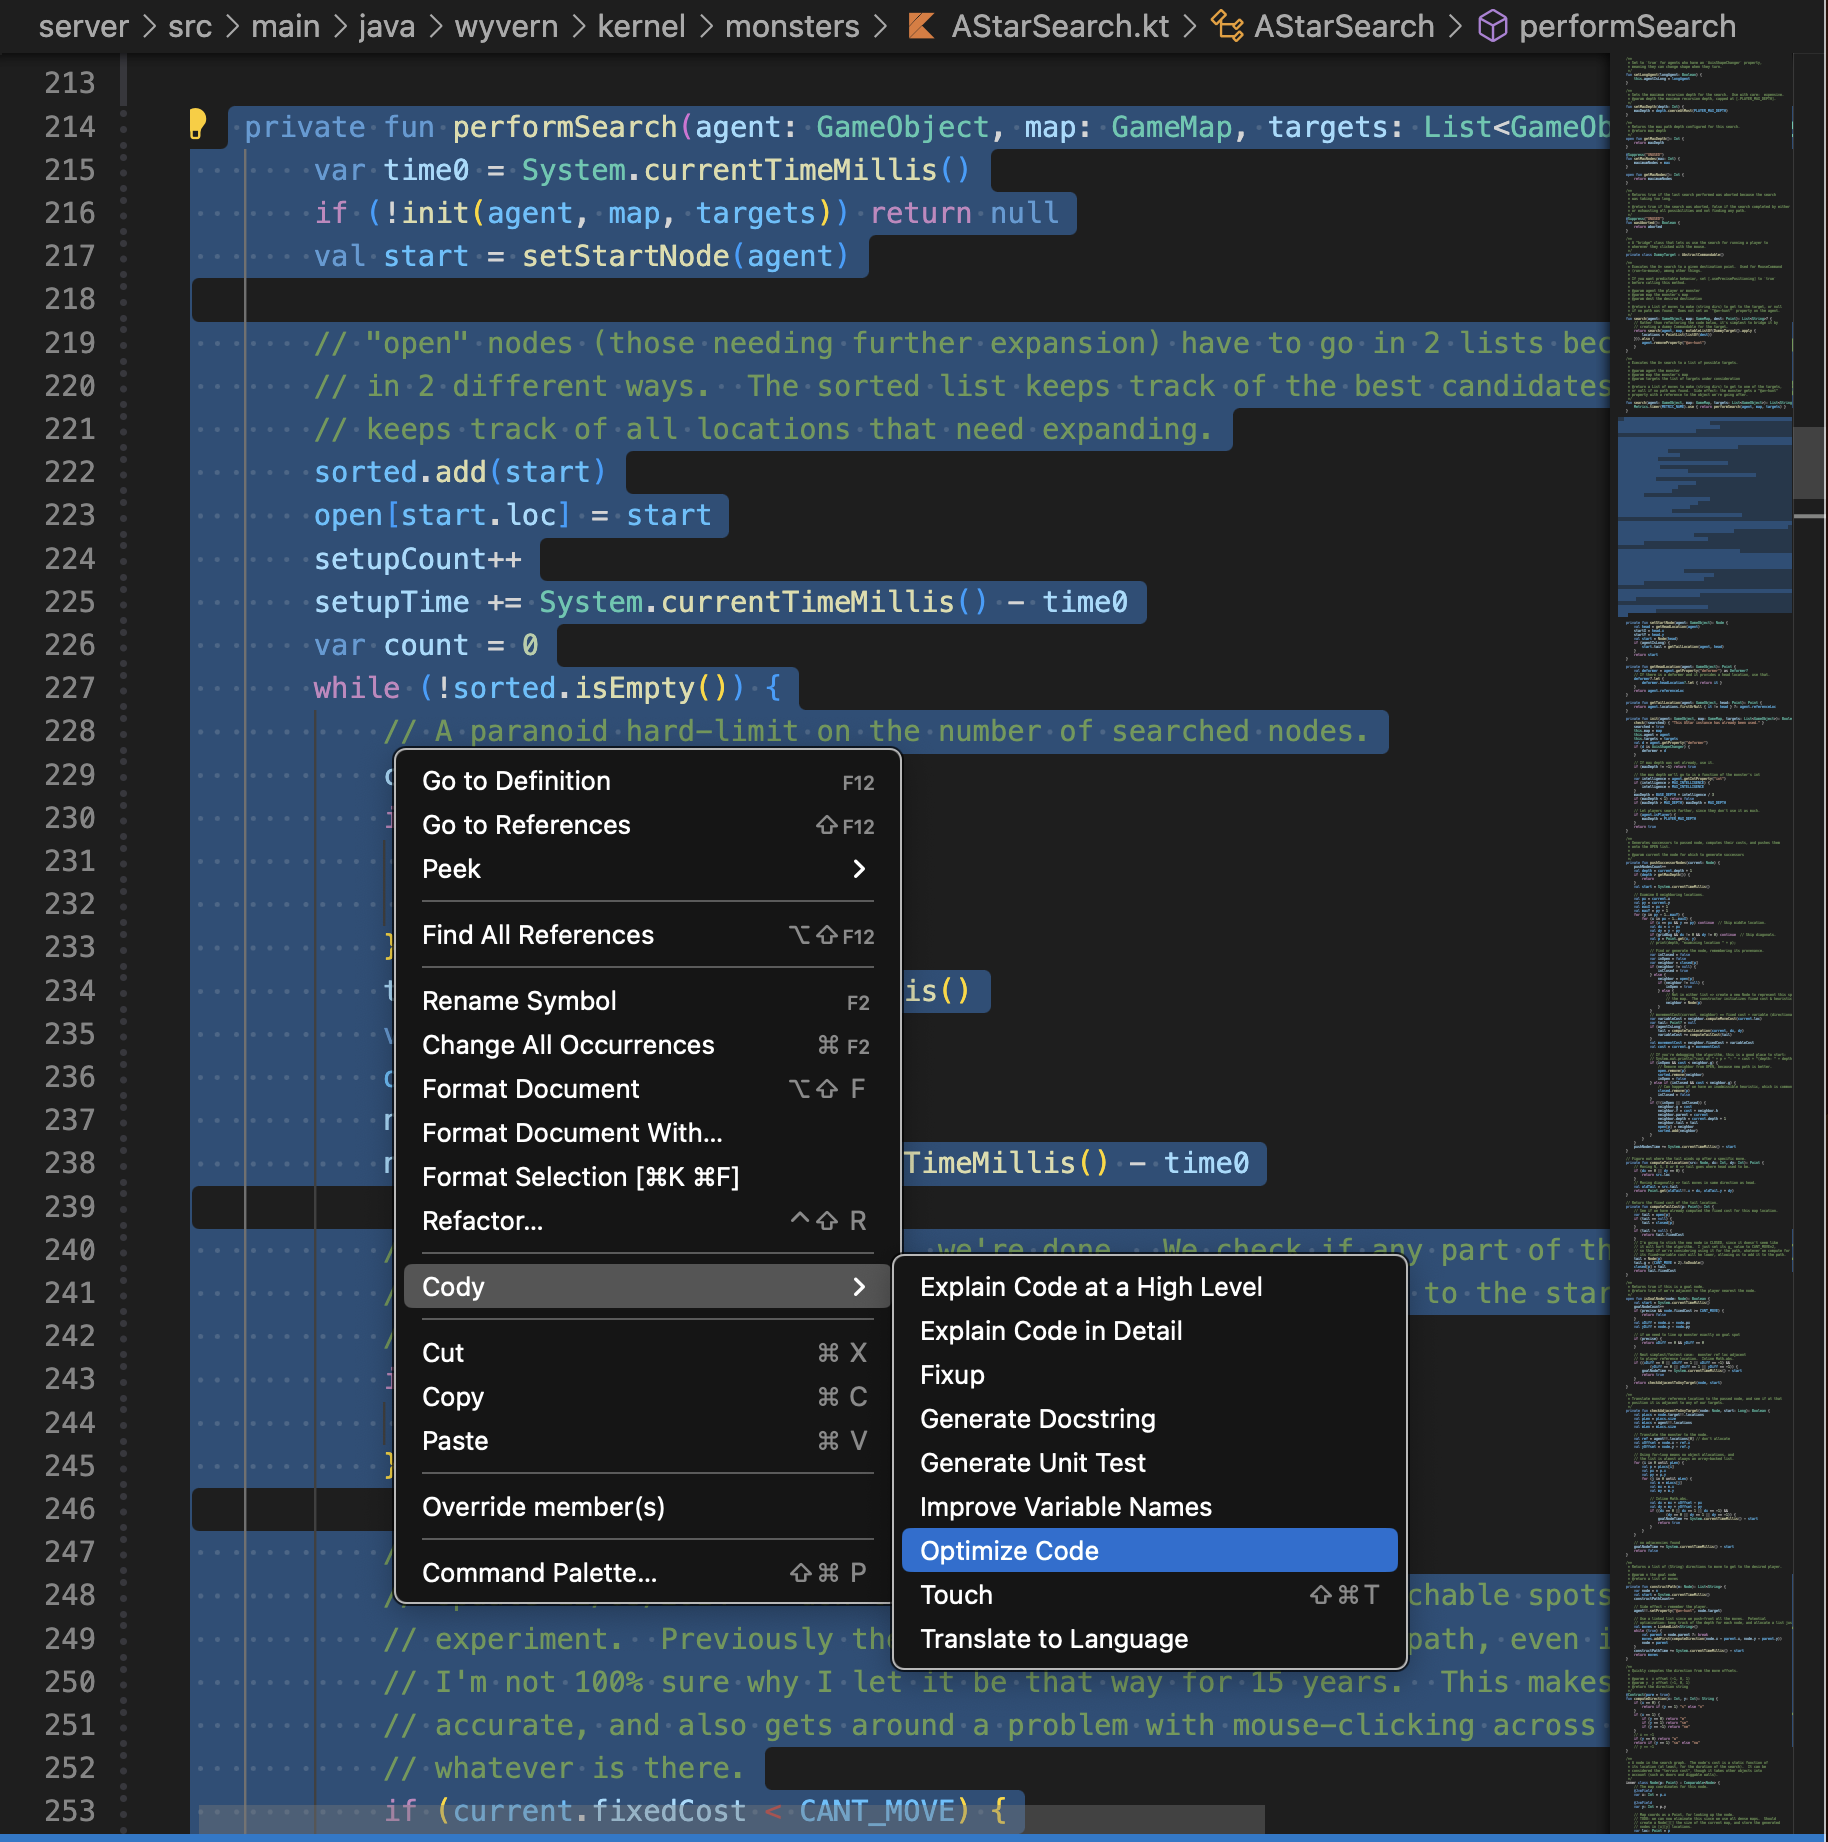Viewport: 1828px width, 1842px height.
Task: Click breadcrumb folder 'monsters'
Action: click(x=792, y=26)
